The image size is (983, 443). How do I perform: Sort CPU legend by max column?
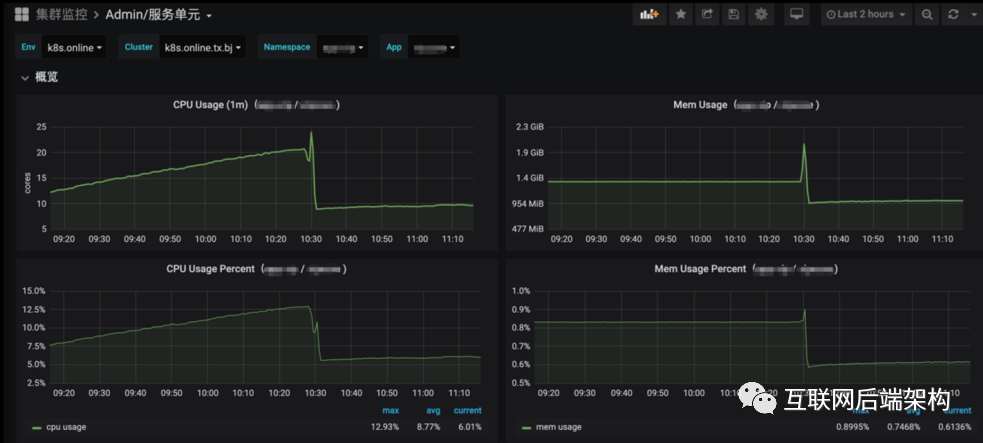coord(391,411)
